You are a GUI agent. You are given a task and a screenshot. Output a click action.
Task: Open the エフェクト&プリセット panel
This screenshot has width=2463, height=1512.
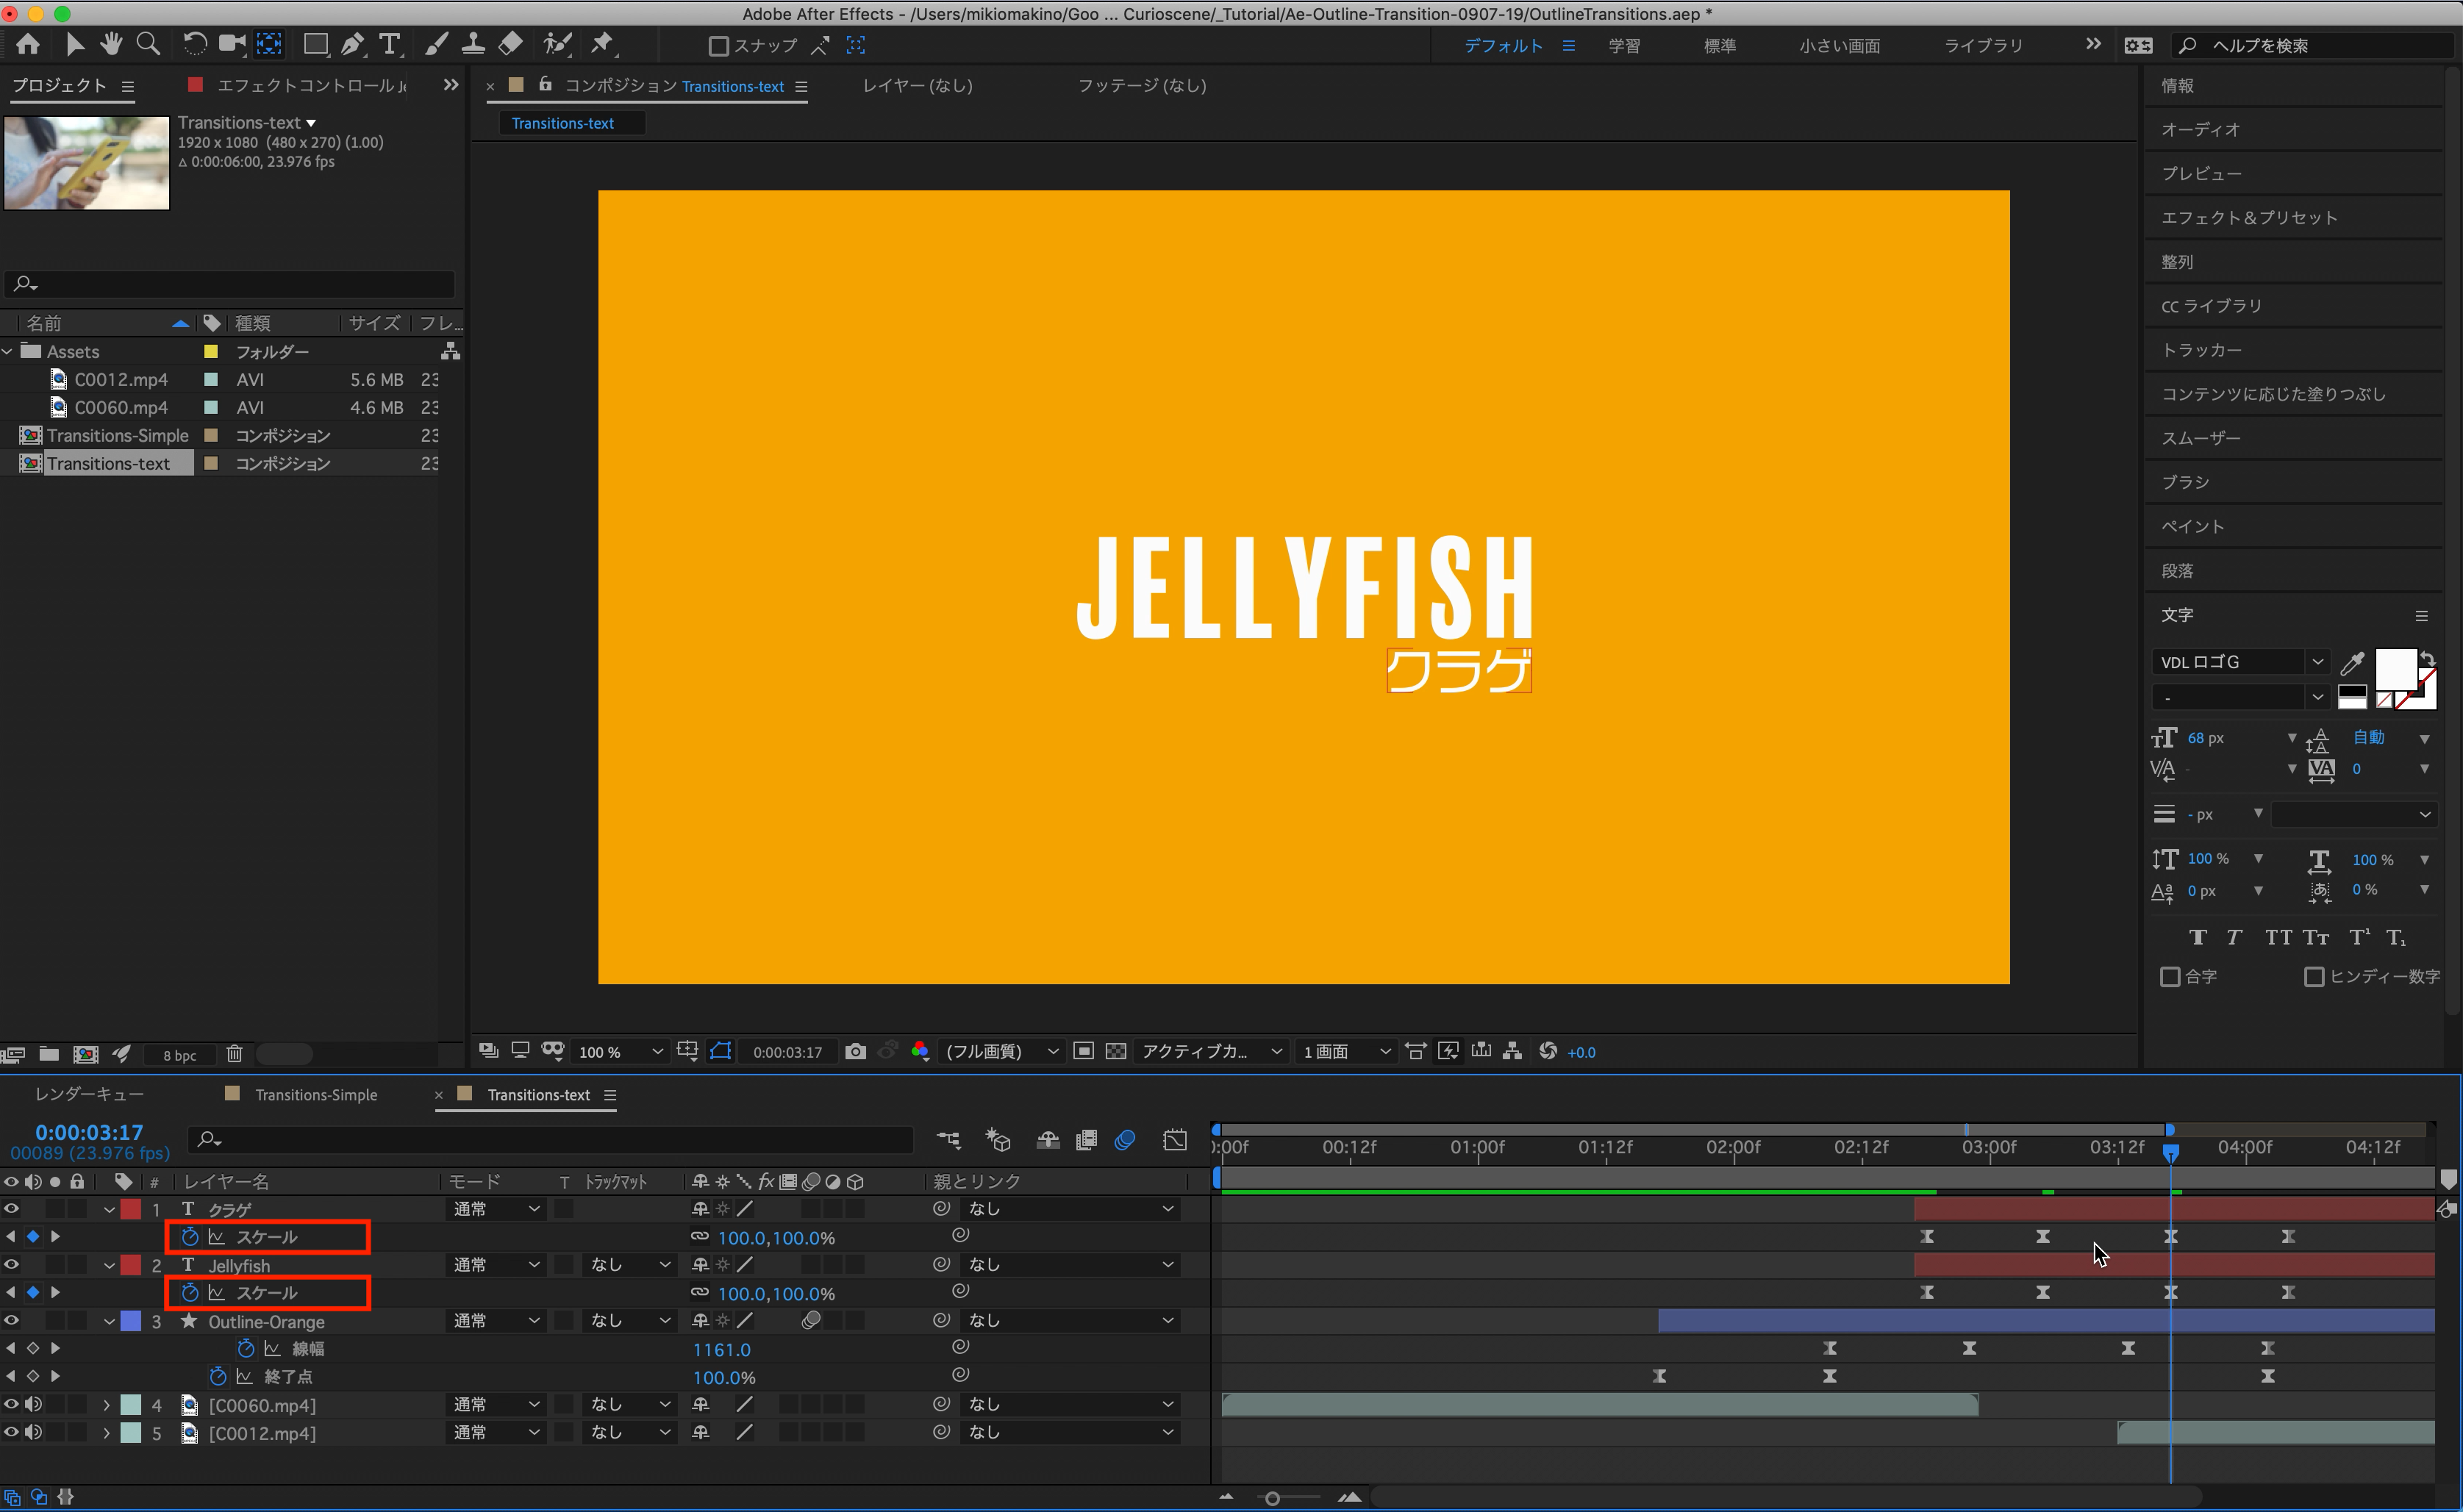[2249, 218]
